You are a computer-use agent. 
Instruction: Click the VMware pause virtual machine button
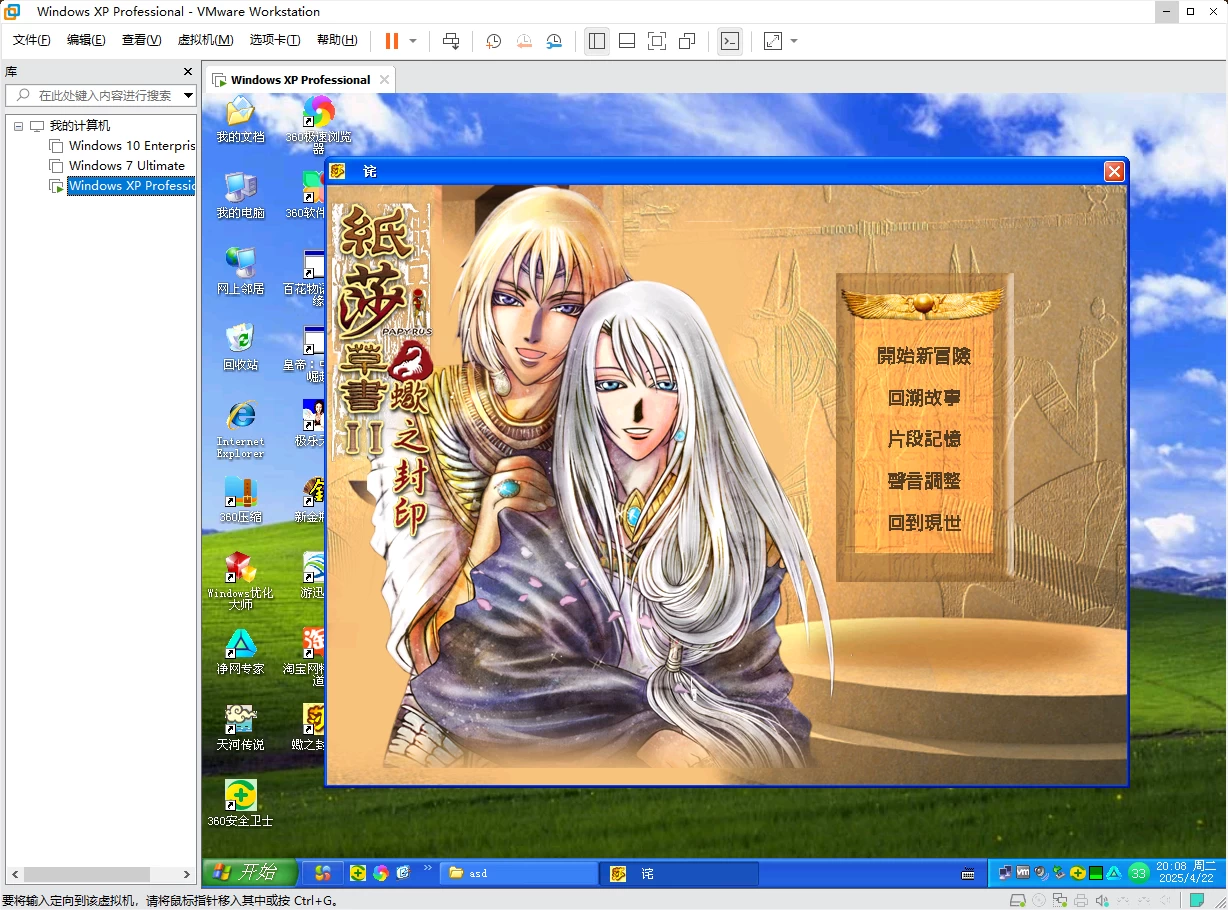(391, 41)
